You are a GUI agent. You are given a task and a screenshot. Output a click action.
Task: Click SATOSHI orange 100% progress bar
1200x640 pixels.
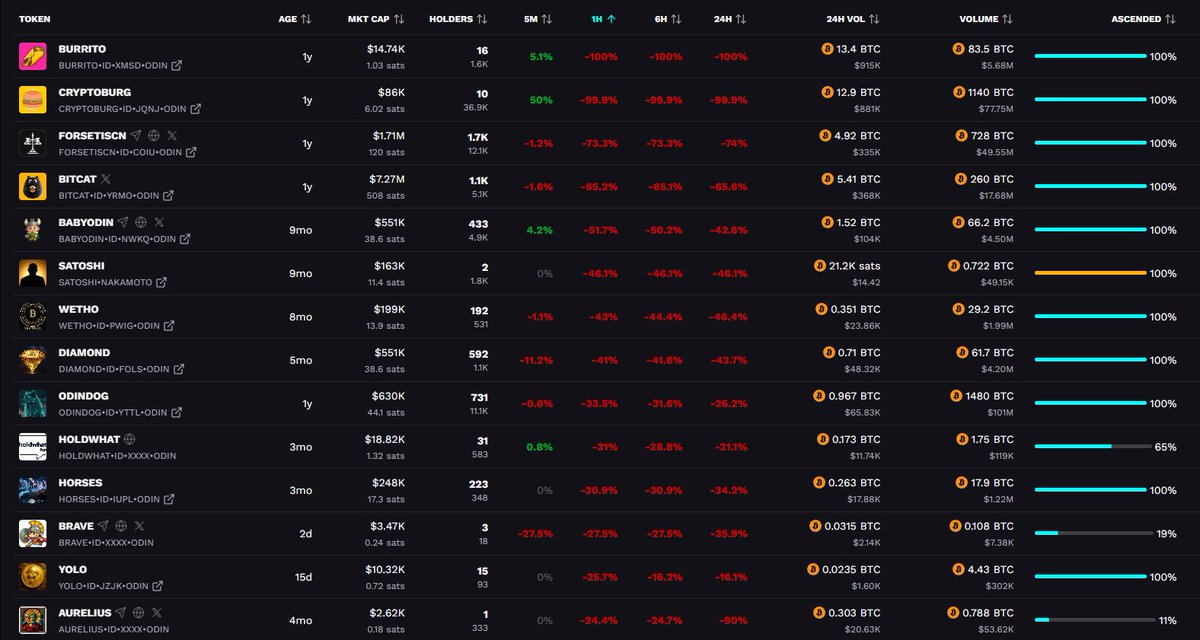coord(1090,273)
